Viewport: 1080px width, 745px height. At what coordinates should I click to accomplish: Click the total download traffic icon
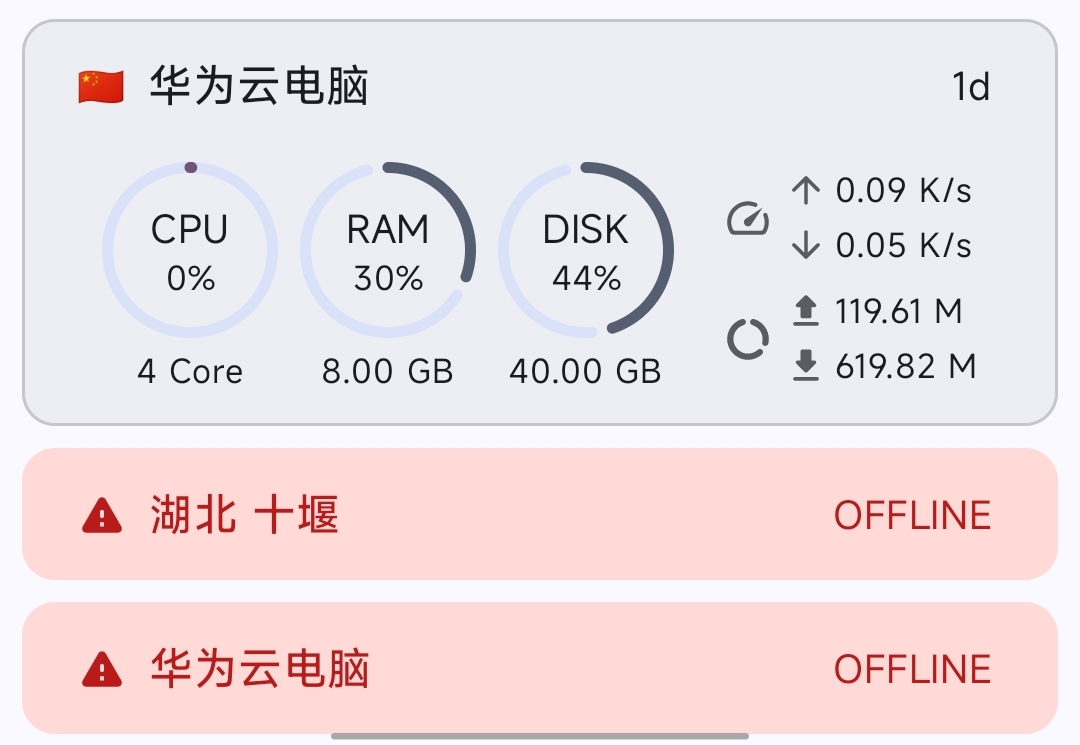[805, 367]
